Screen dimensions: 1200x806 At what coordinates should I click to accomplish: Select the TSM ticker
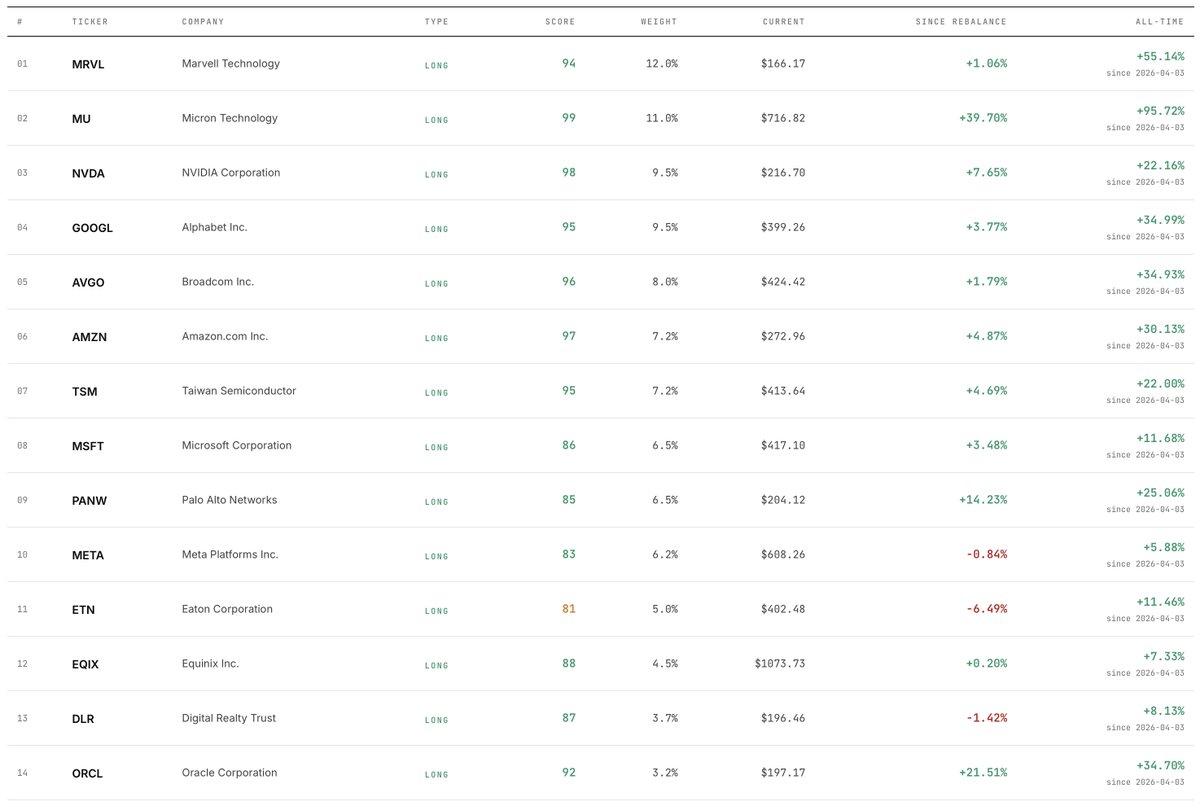(85, 391)
